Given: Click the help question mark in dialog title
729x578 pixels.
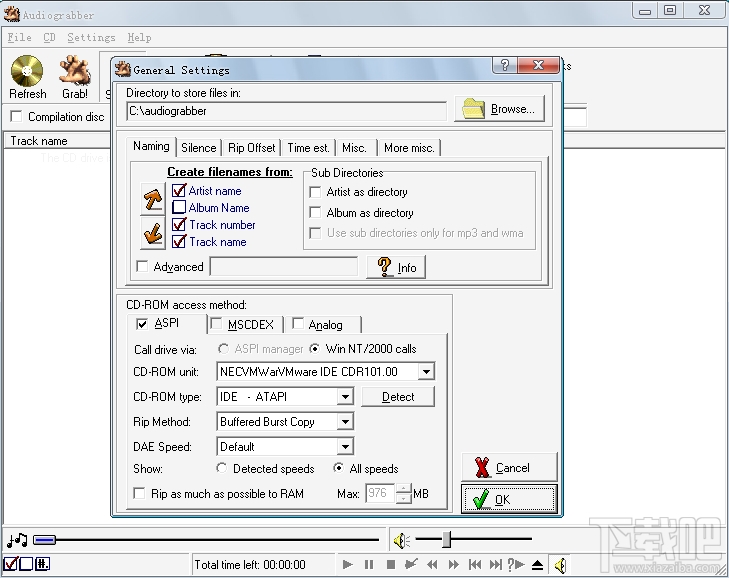Looking at the screenshot, I should point(504,65).
